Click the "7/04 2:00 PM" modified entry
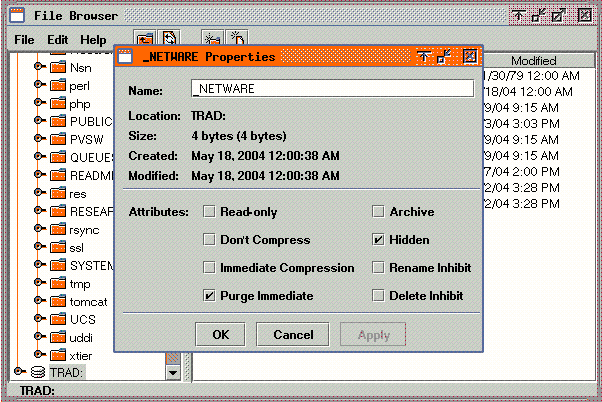The width and height of the screenshot is (602, 402). [522, 172]
